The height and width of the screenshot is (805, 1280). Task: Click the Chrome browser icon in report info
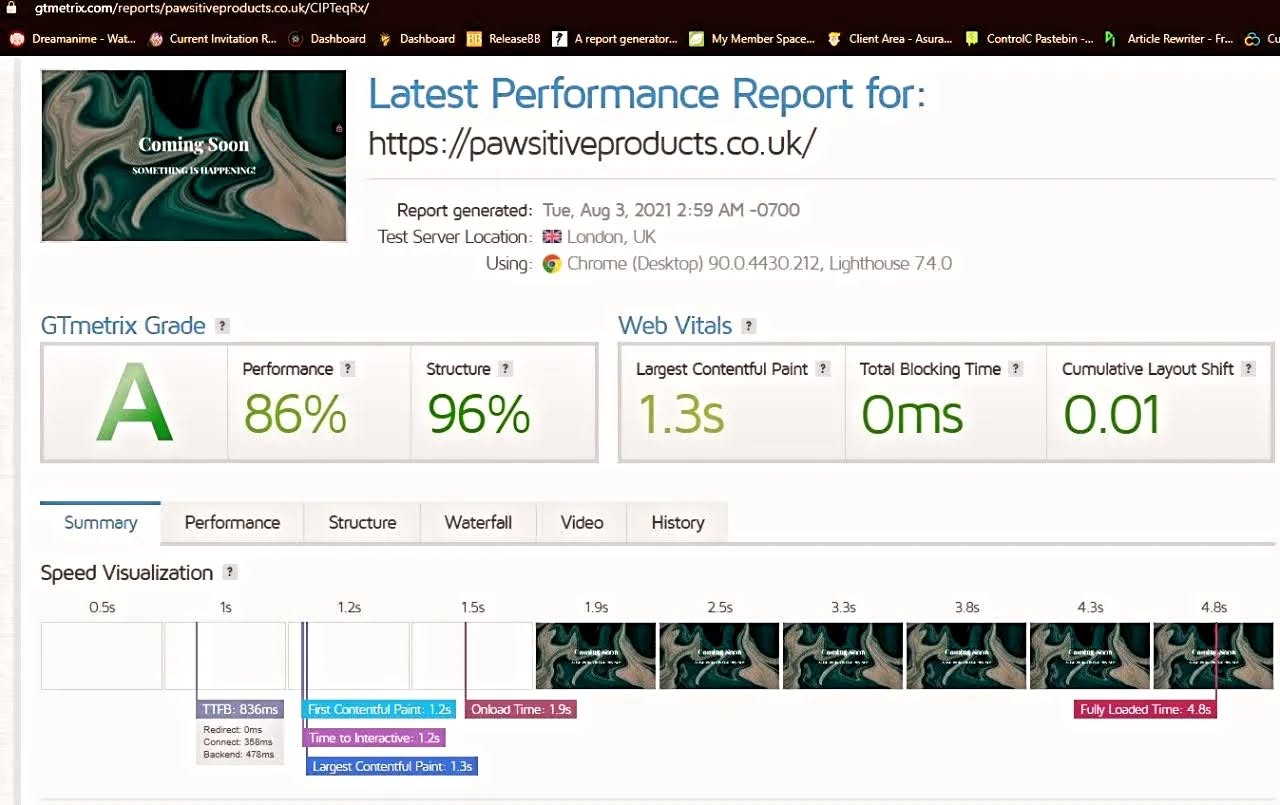click(x=551, y=264)
